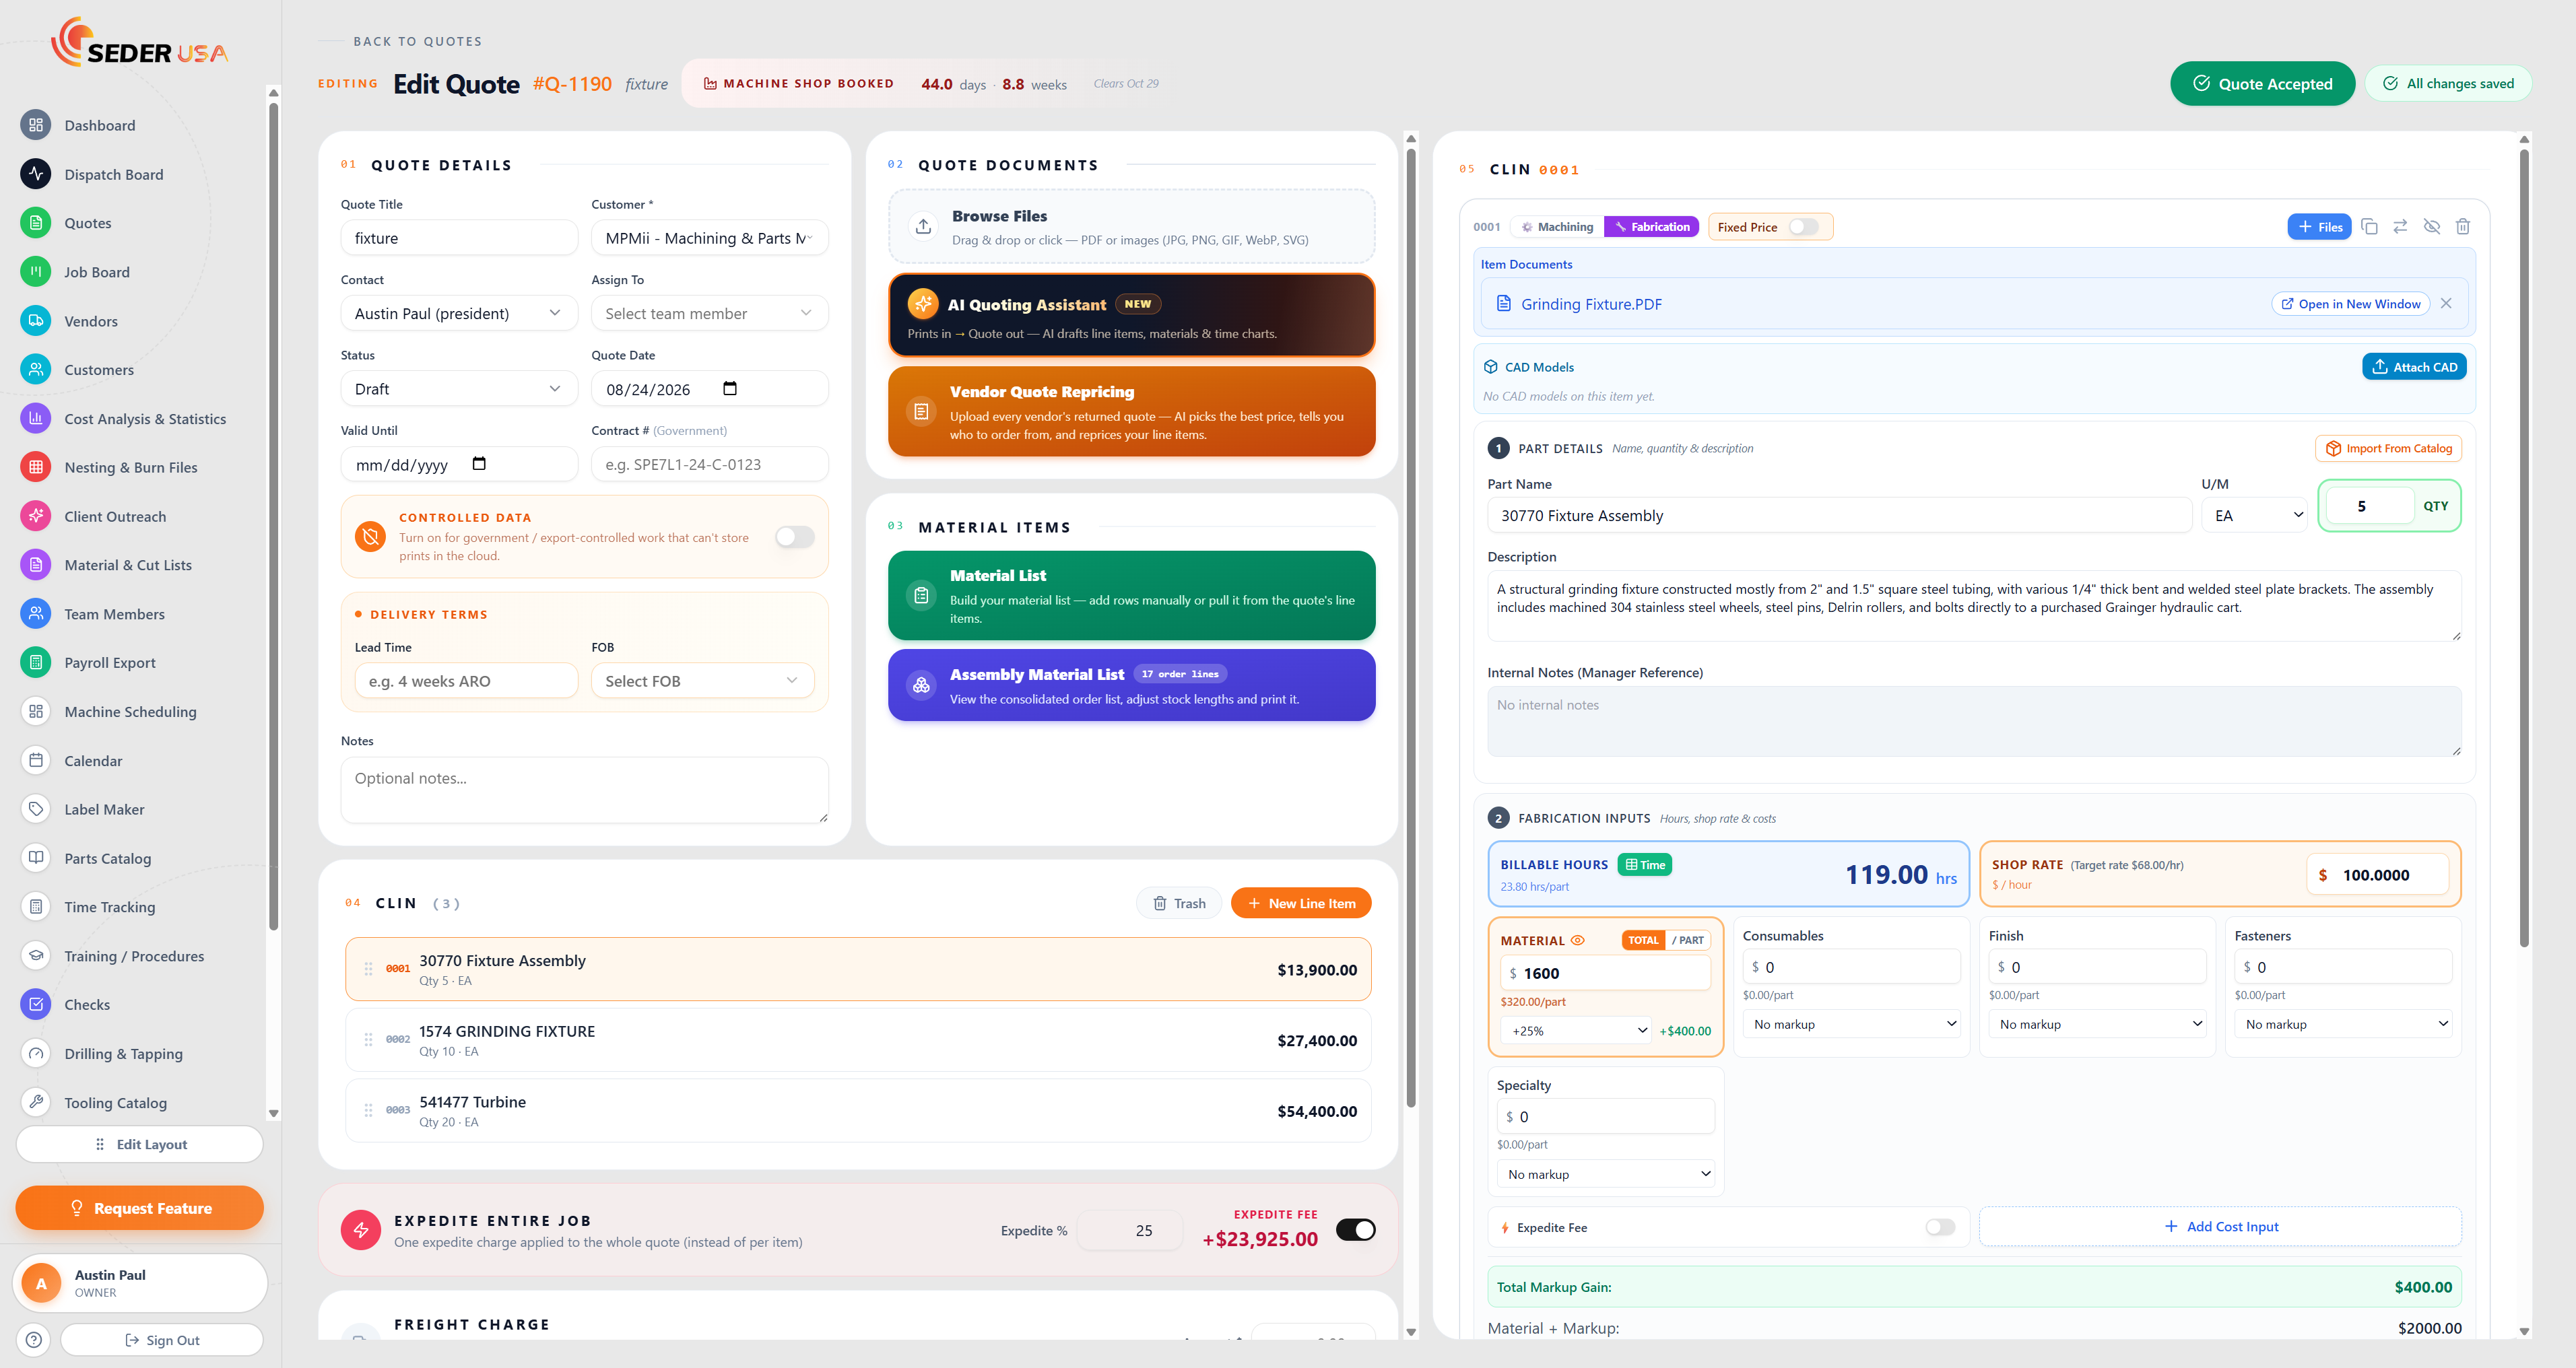Open Calendar in the sidebar
The height and width of the screenshot is (1368, 2576).
93,761
